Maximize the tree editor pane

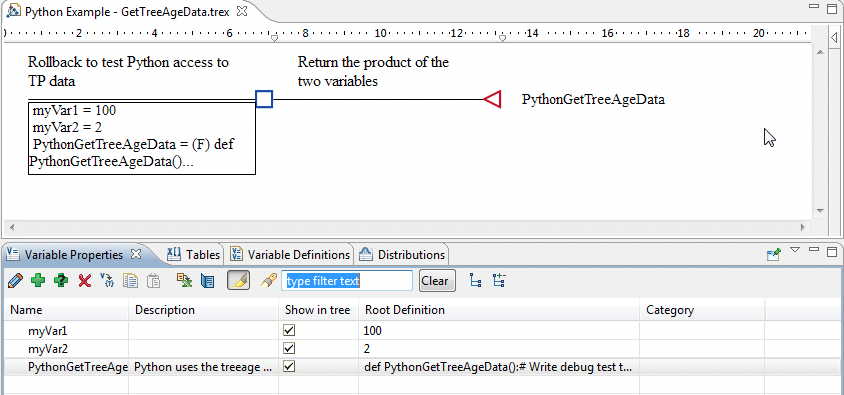click(833, 8)
